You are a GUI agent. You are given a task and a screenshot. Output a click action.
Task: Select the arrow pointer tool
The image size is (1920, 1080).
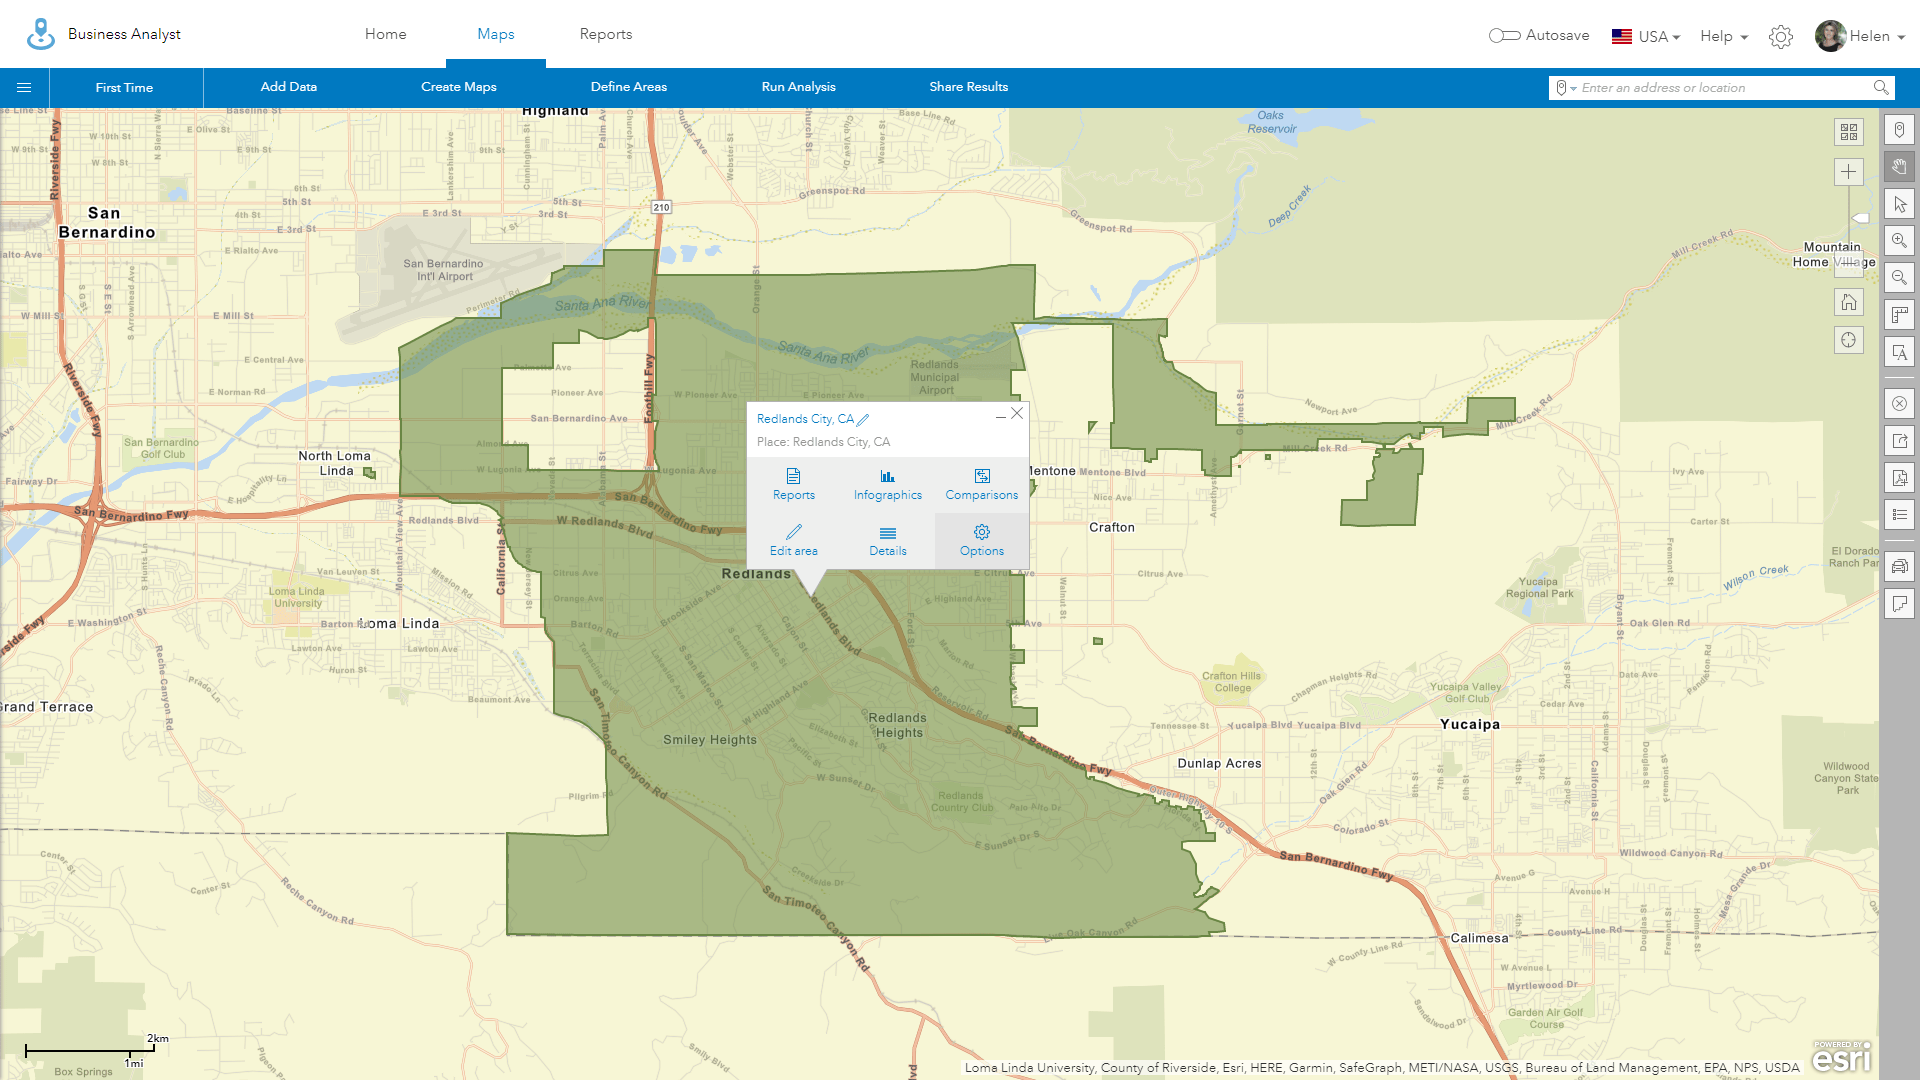click(x=1899, y=204)
